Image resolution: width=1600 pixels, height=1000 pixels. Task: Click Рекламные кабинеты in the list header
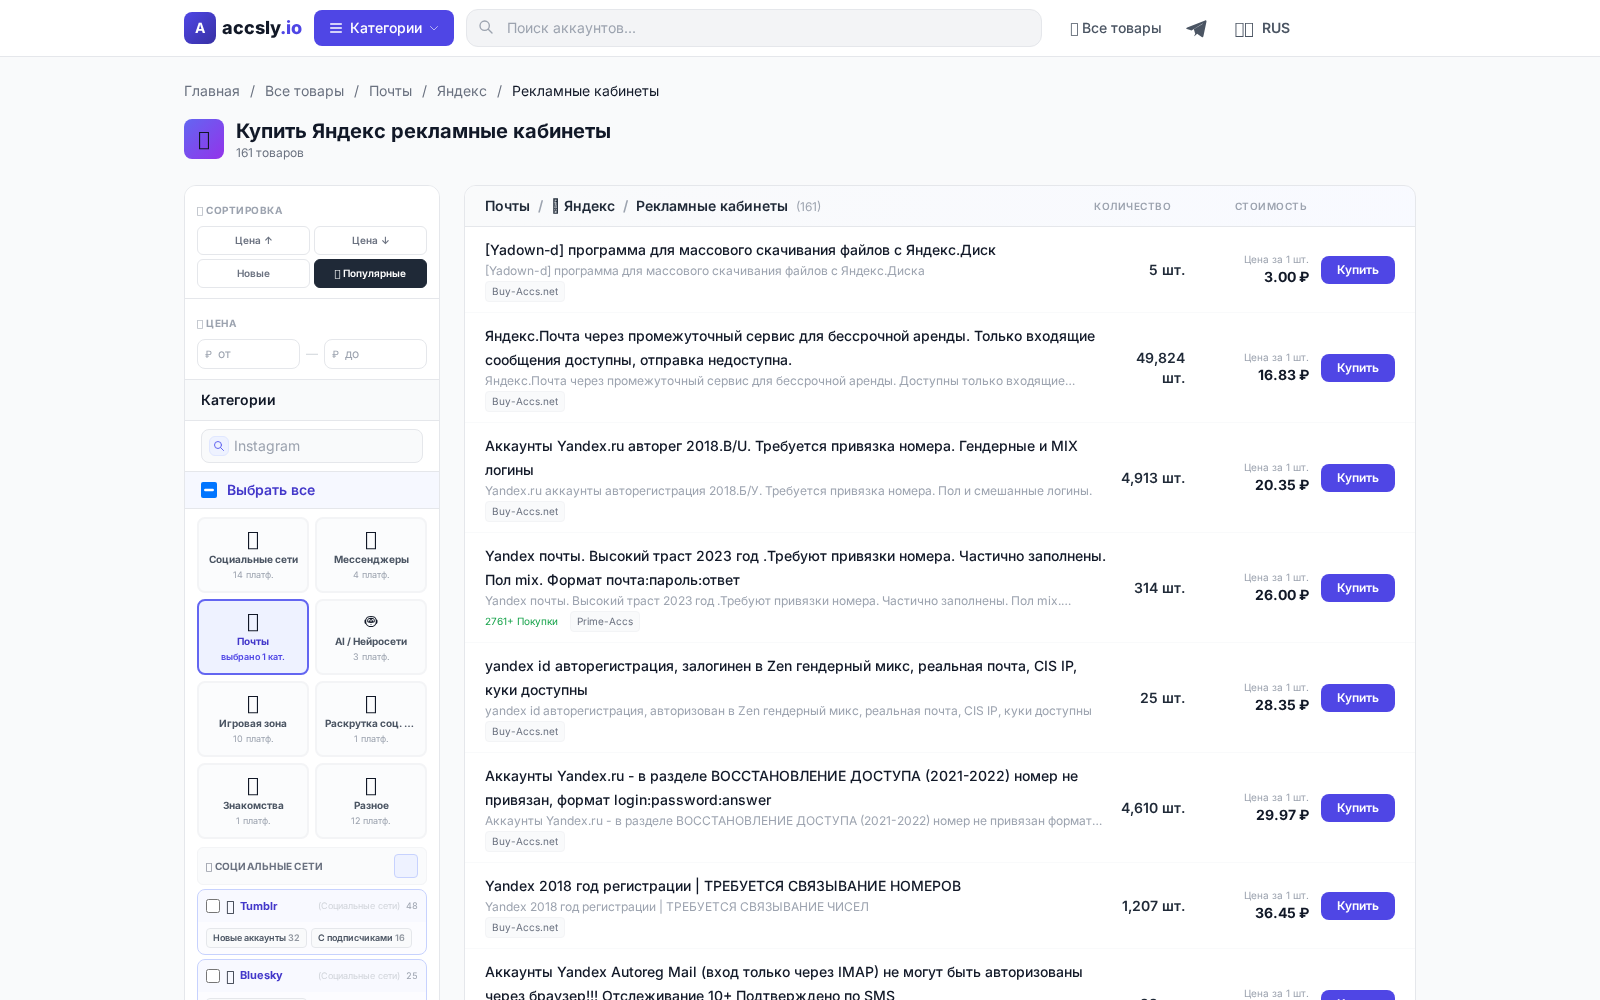(x=712, y=206)
